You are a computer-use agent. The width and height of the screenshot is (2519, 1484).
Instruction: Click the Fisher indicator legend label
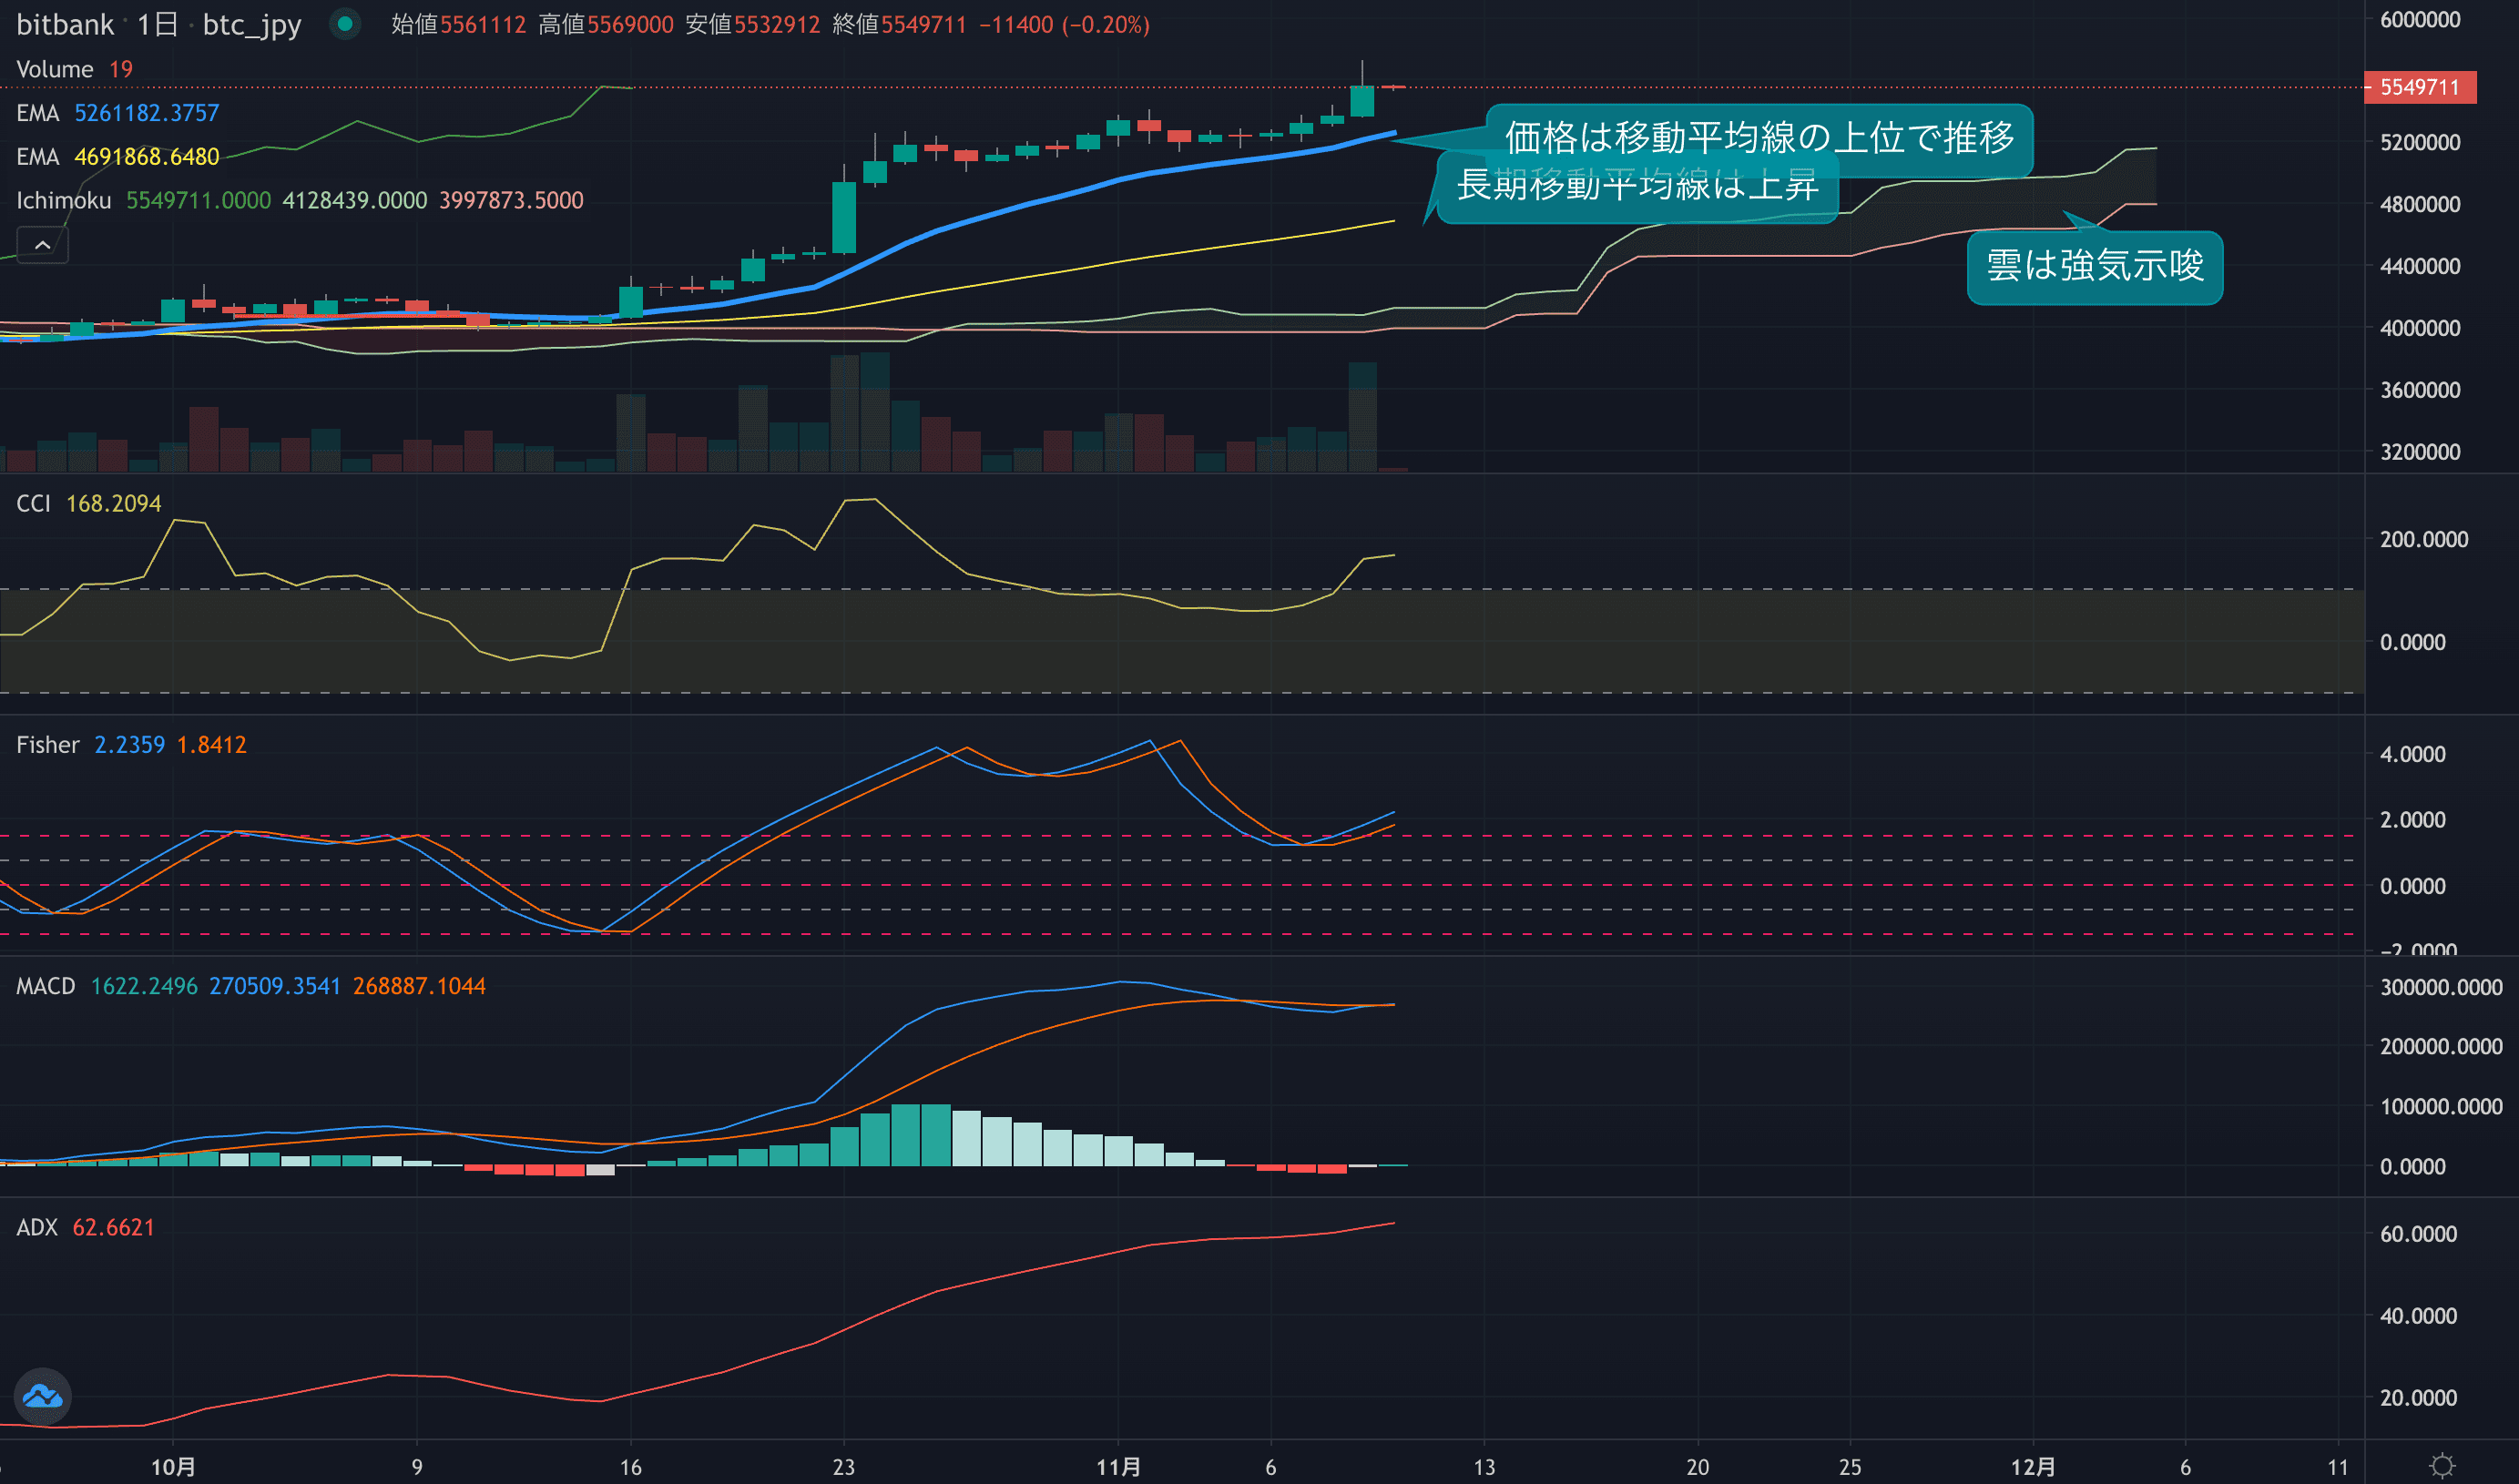pos(47,745)
